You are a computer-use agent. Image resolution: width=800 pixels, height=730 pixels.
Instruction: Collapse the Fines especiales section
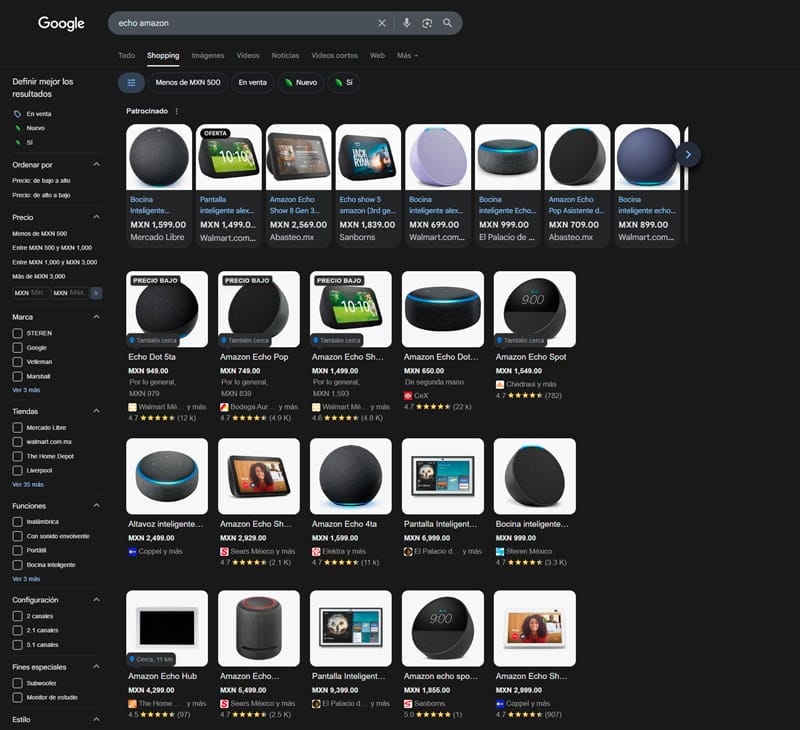96,667
